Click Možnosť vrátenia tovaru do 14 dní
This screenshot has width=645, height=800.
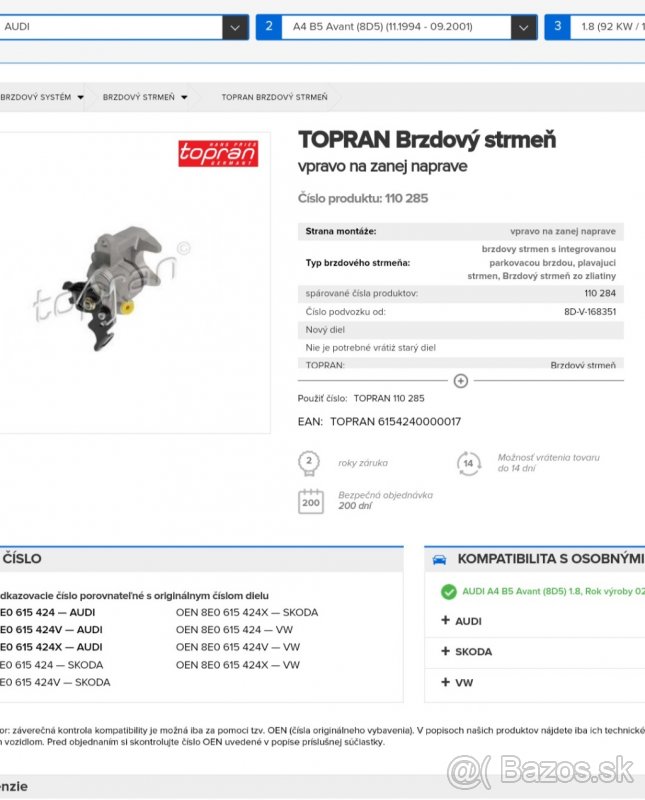click(549, 463)
